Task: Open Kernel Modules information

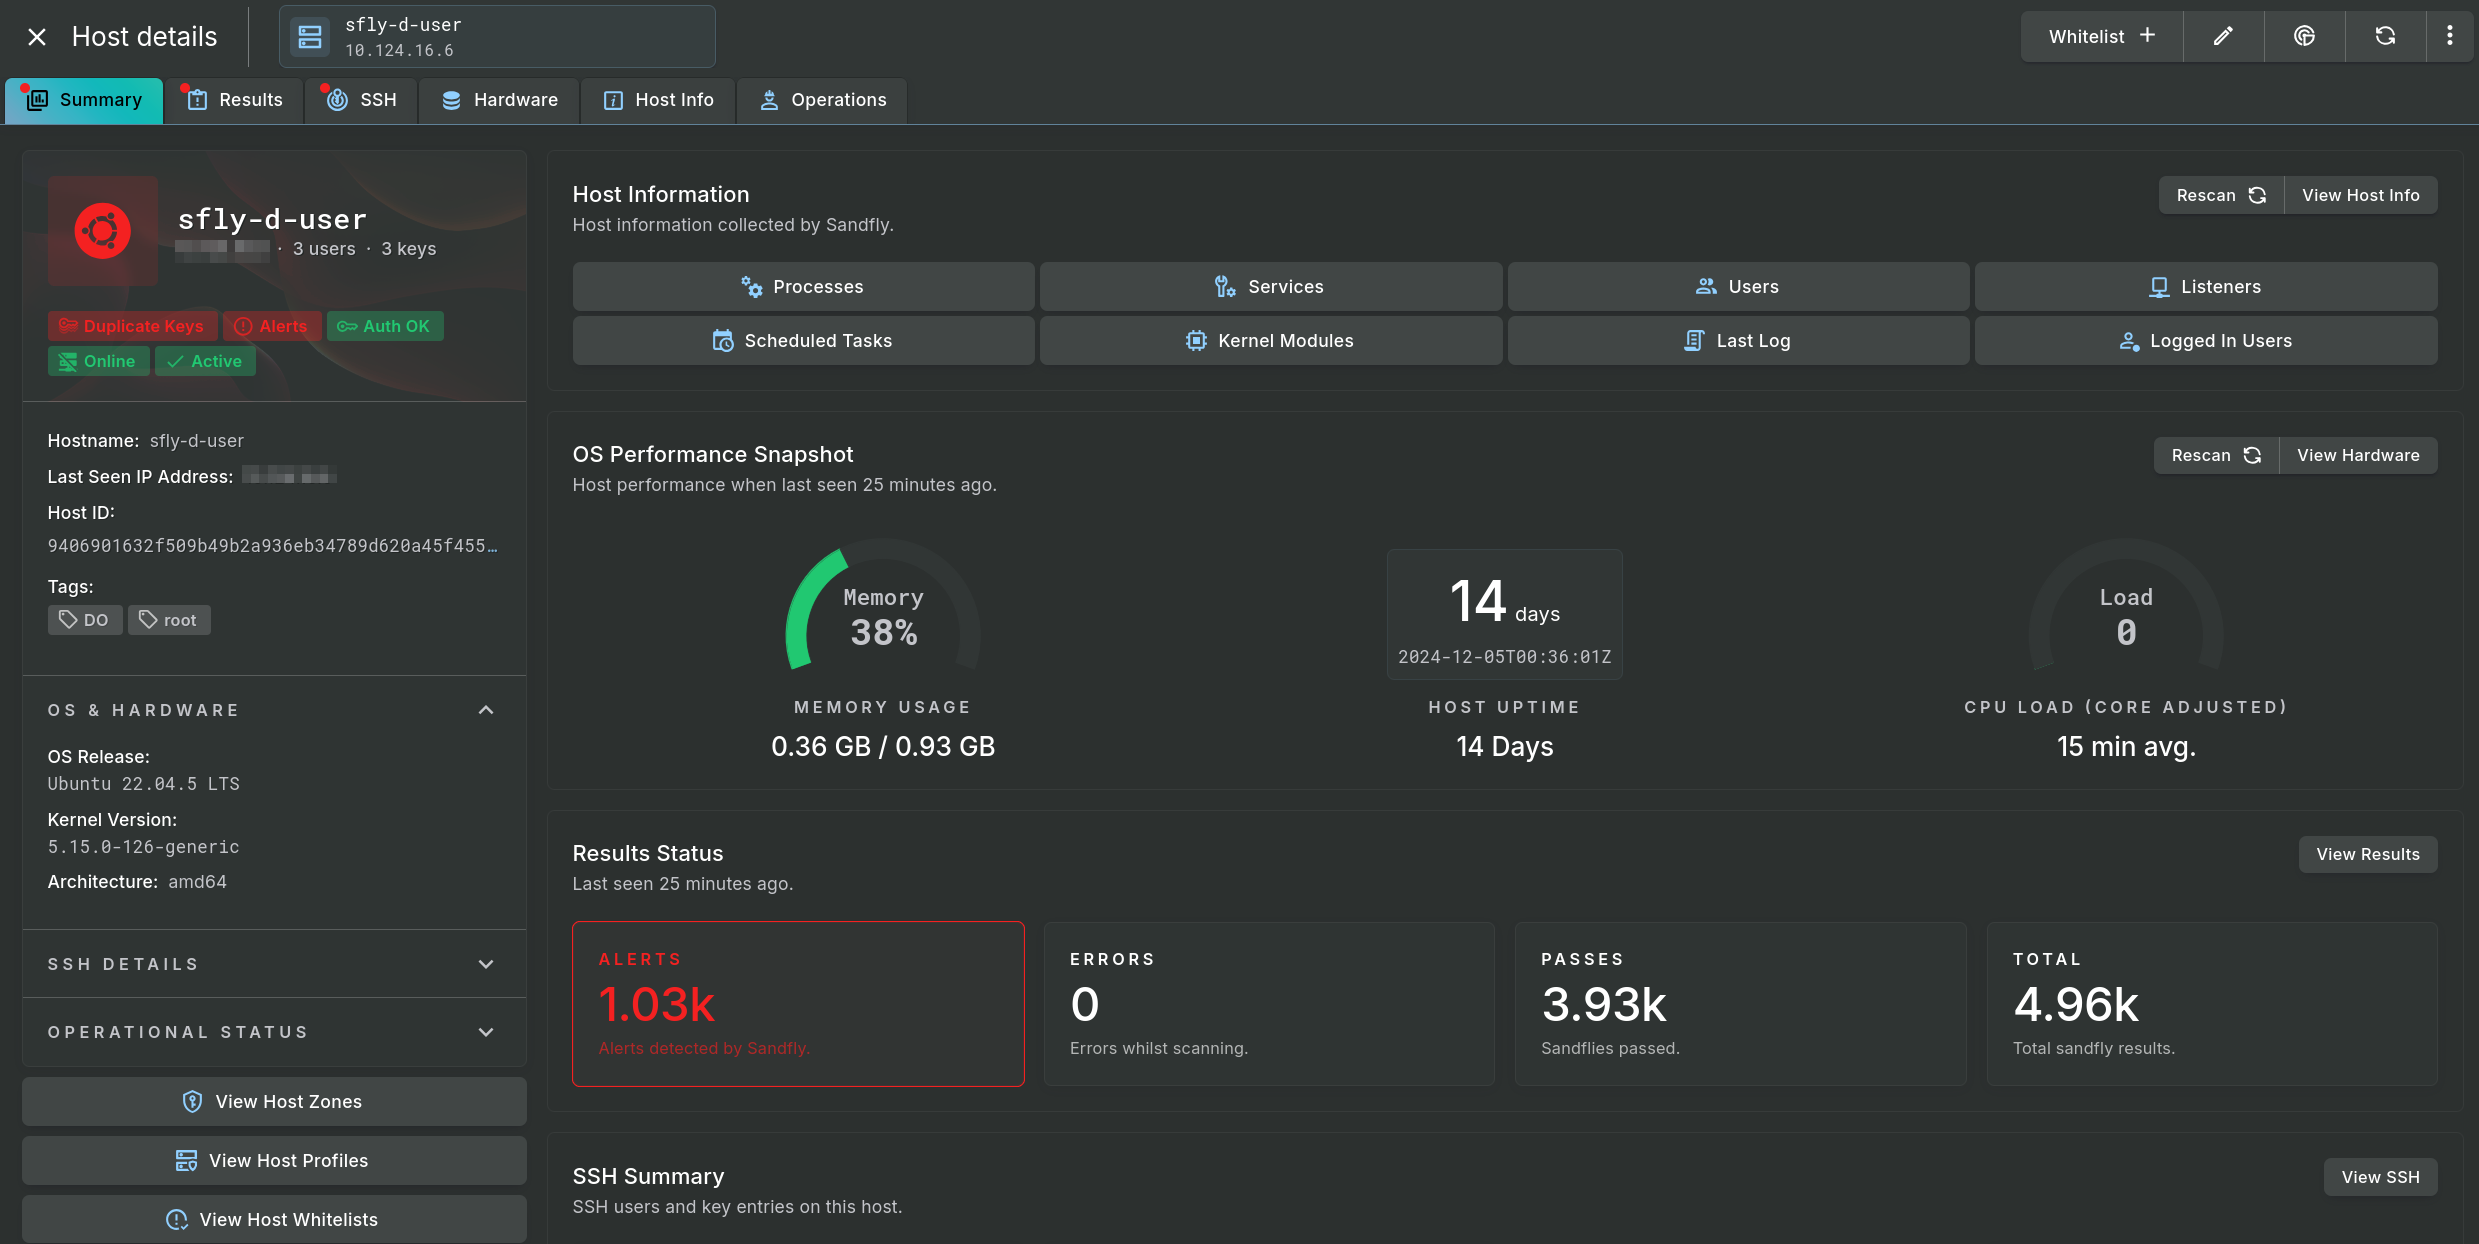Action: 1270,341
